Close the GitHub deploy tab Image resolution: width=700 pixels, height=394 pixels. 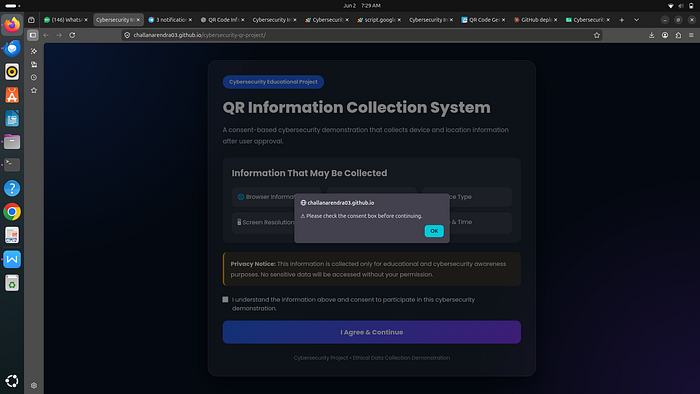[x=555, y=20]
